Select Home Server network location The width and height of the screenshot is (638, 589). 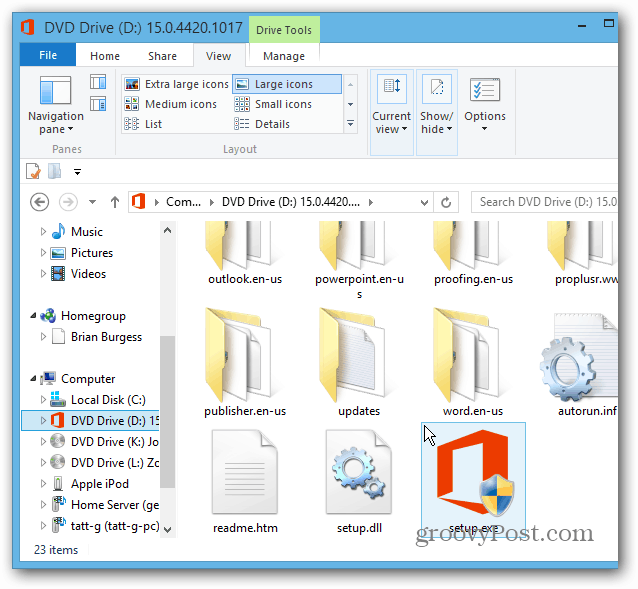105,505
